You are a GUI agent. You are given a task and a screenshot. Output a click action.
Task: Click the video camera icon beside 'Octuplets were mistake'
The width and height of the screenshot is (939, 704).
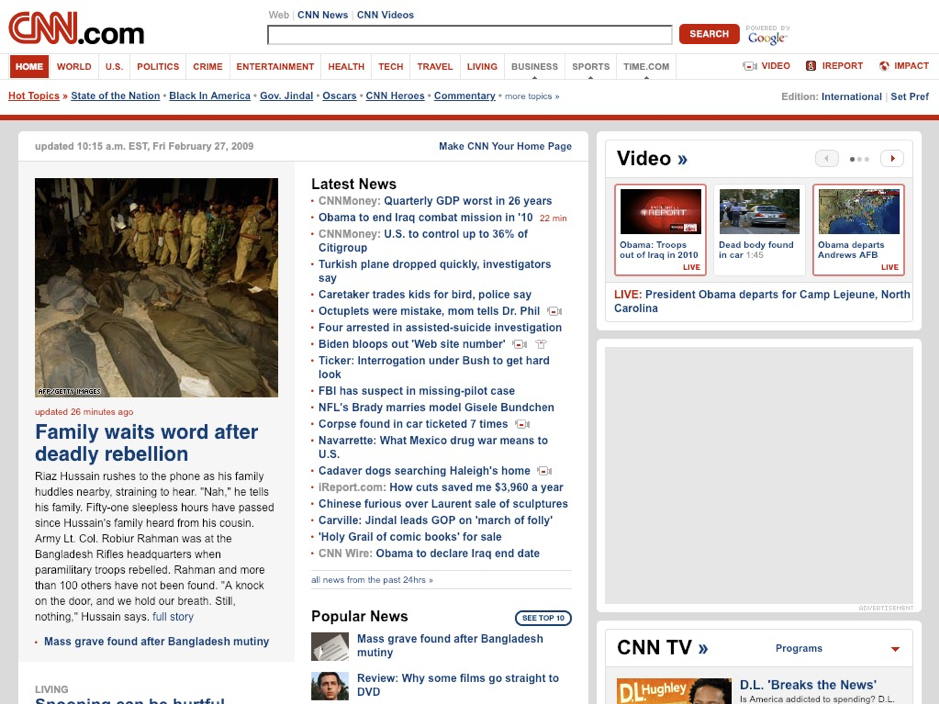click(x=554, y=312)
